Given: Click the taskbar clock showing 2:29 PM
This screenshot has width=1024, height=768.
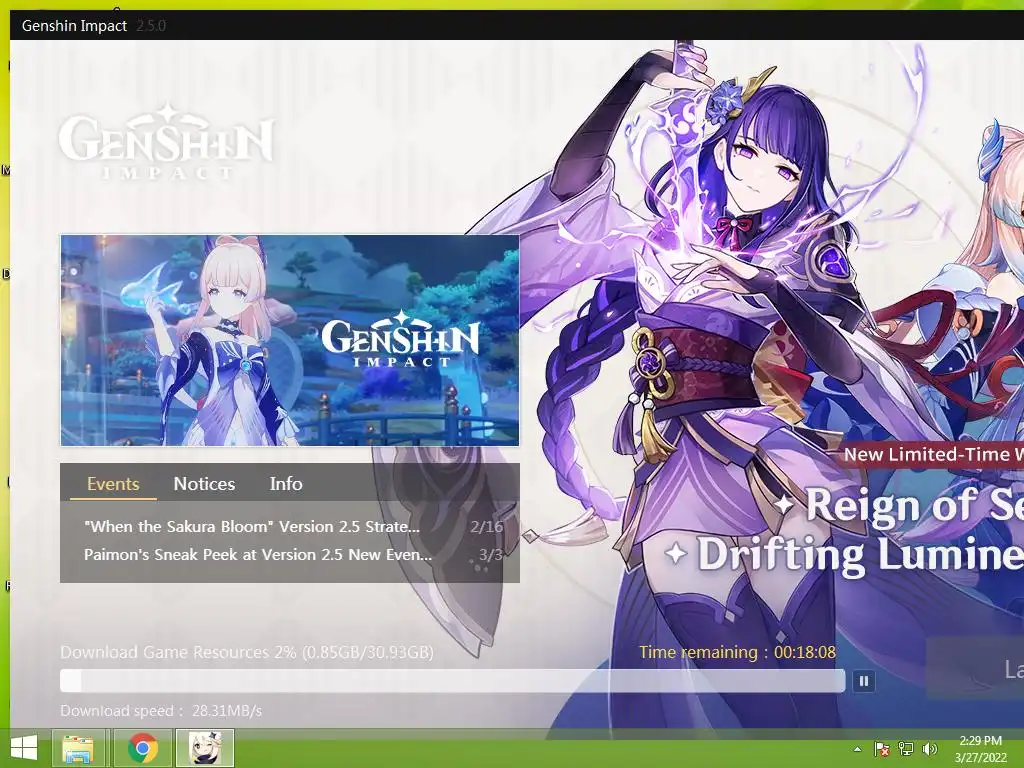Looking at the screenshot, I should [980, 749].
